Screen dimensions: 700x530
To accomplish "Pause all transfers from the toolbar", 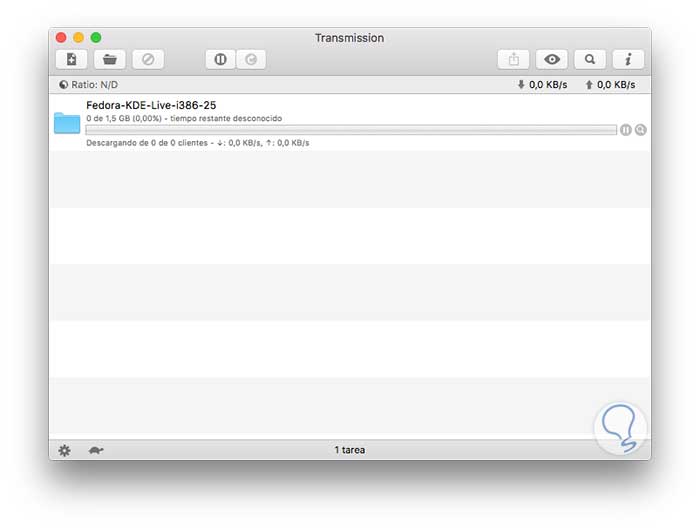I will pyautogui.click(x=221, y=59).
